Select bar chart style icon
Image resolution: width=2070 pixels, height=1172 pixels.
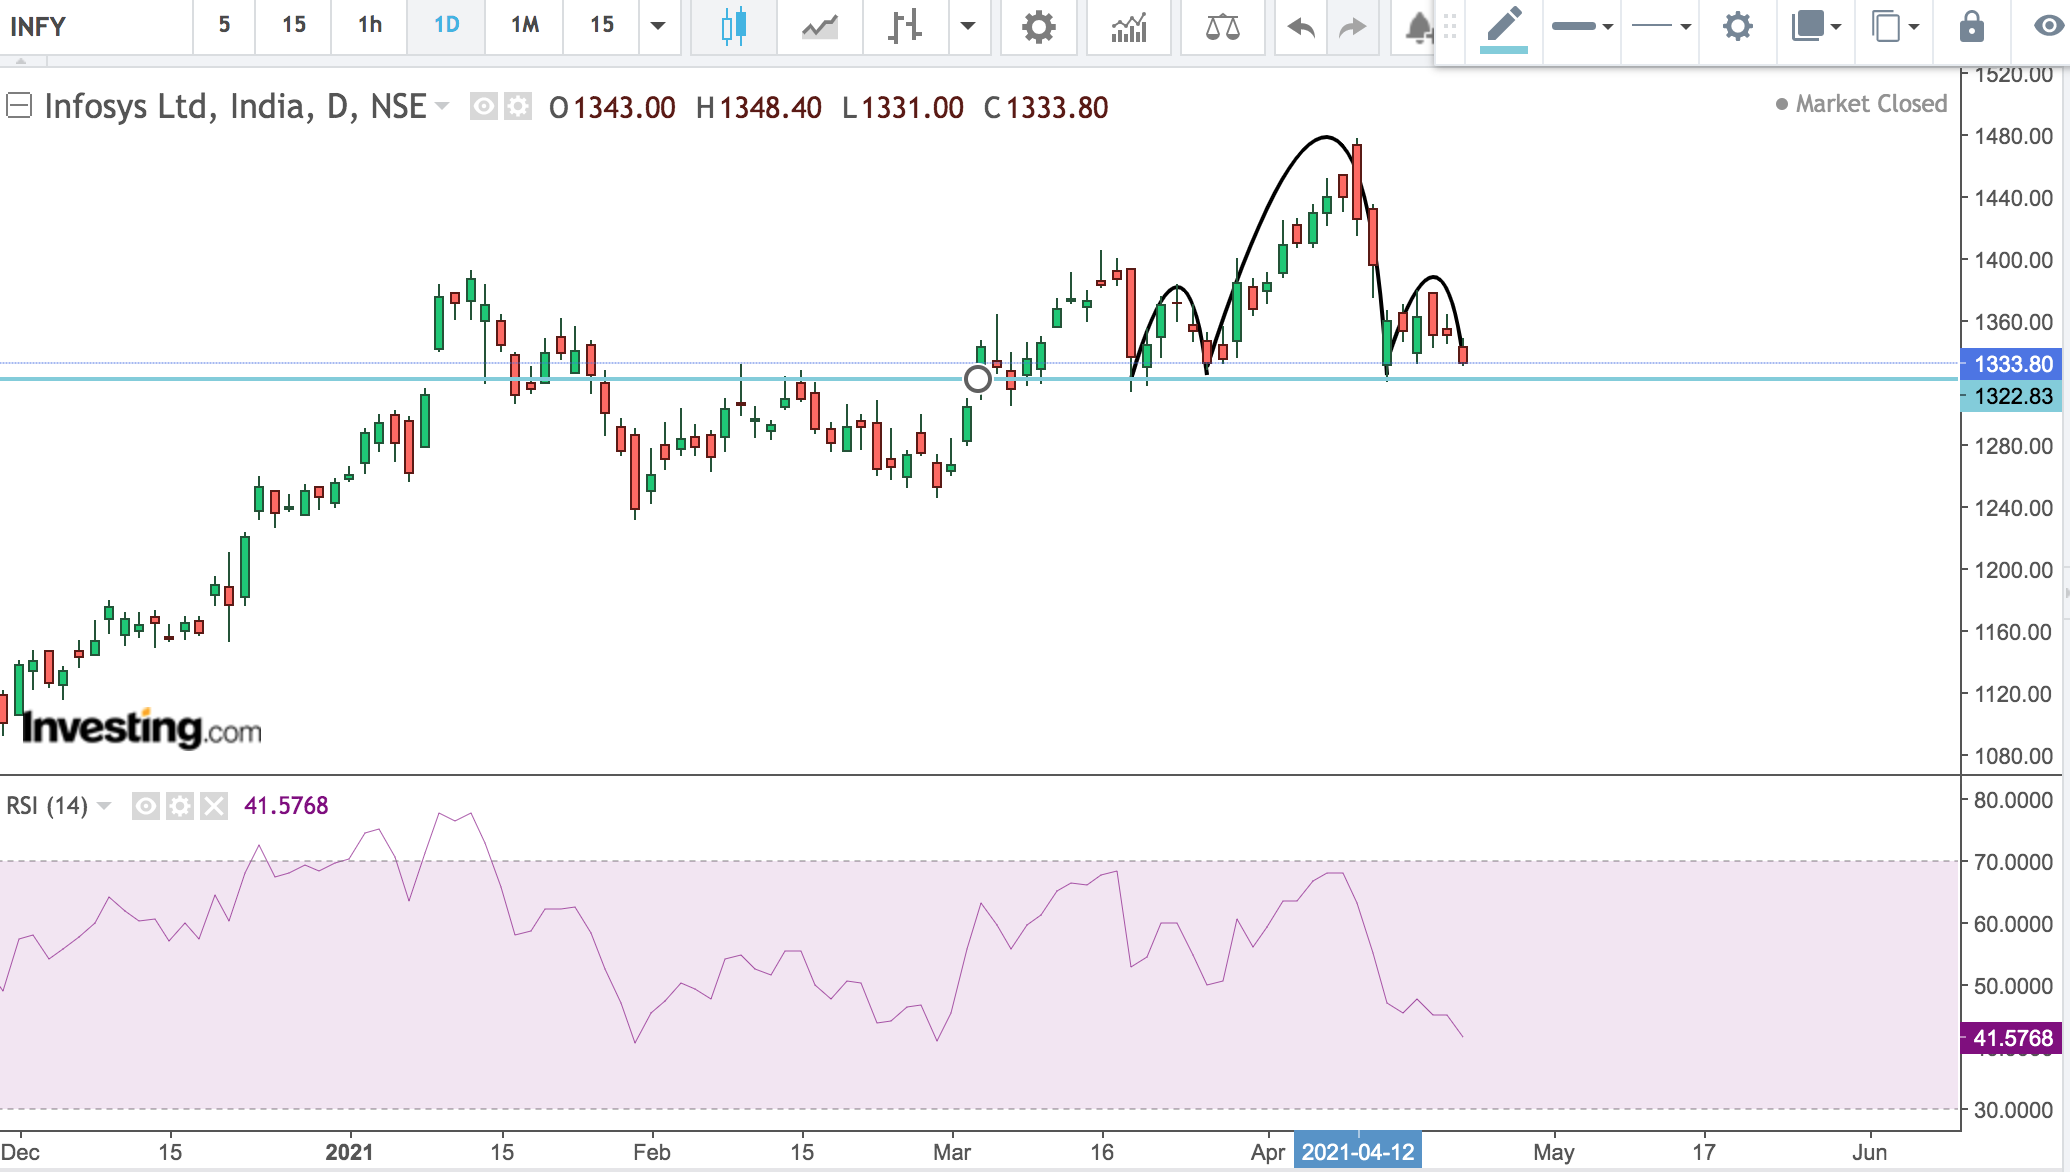coord(904,27)
